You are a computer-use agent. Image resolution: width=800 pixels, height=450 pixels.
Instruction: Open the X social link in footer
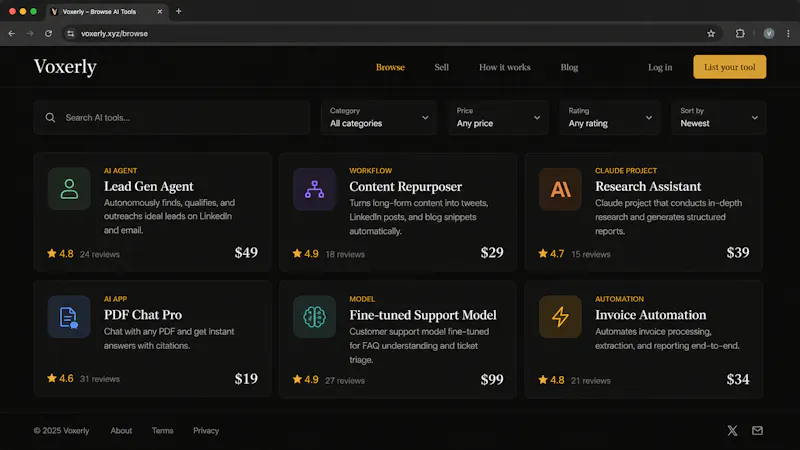pyautogui.click(x=732, y=431)
